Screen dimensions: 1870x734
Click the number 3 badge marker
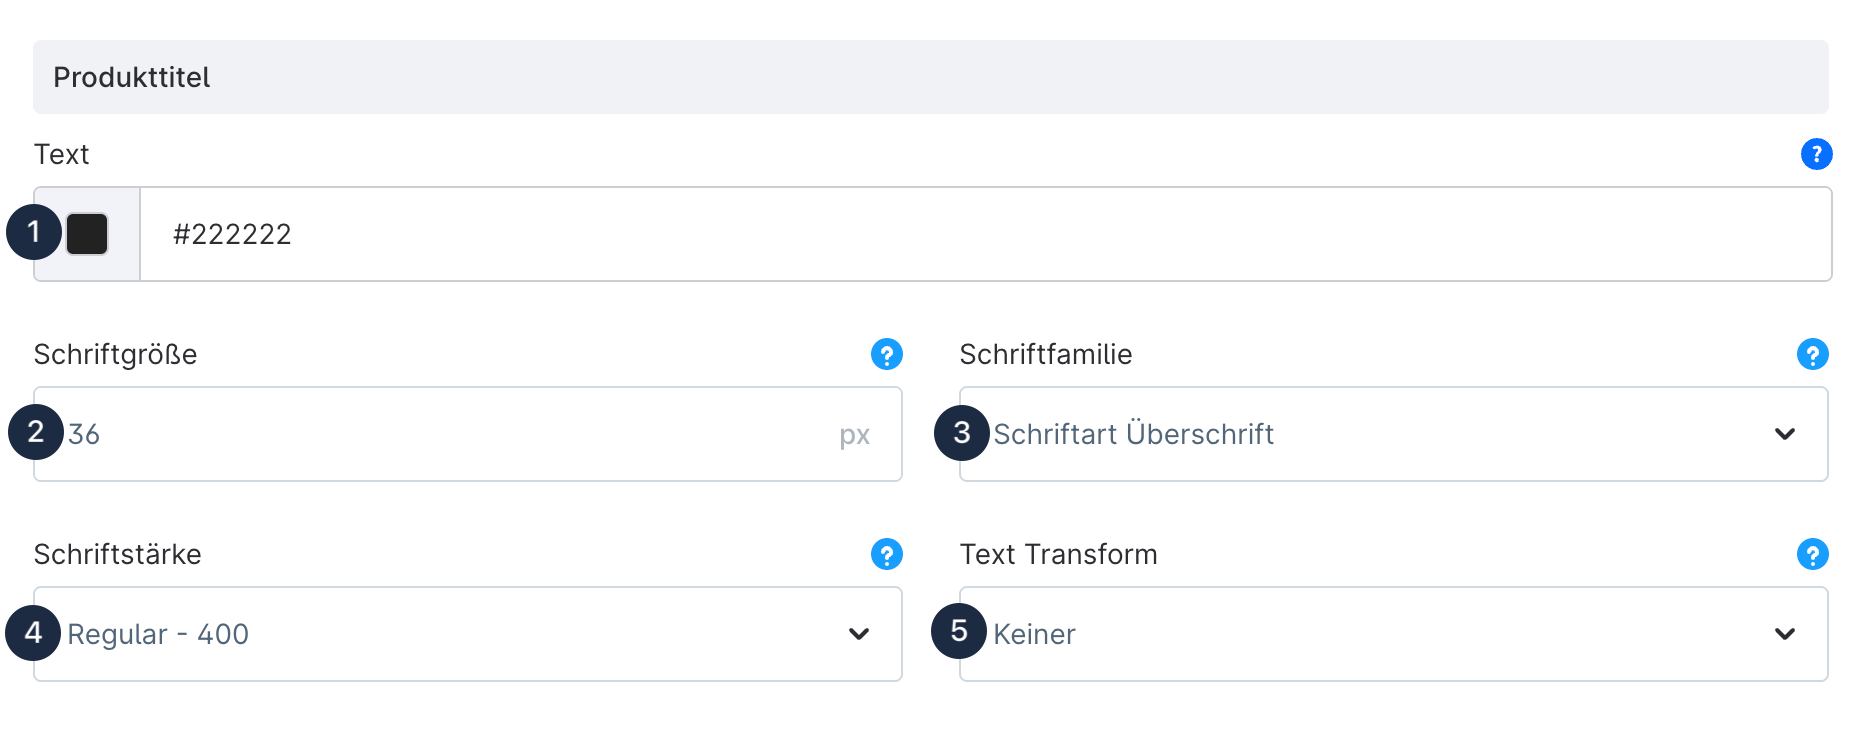coord(961,432)
